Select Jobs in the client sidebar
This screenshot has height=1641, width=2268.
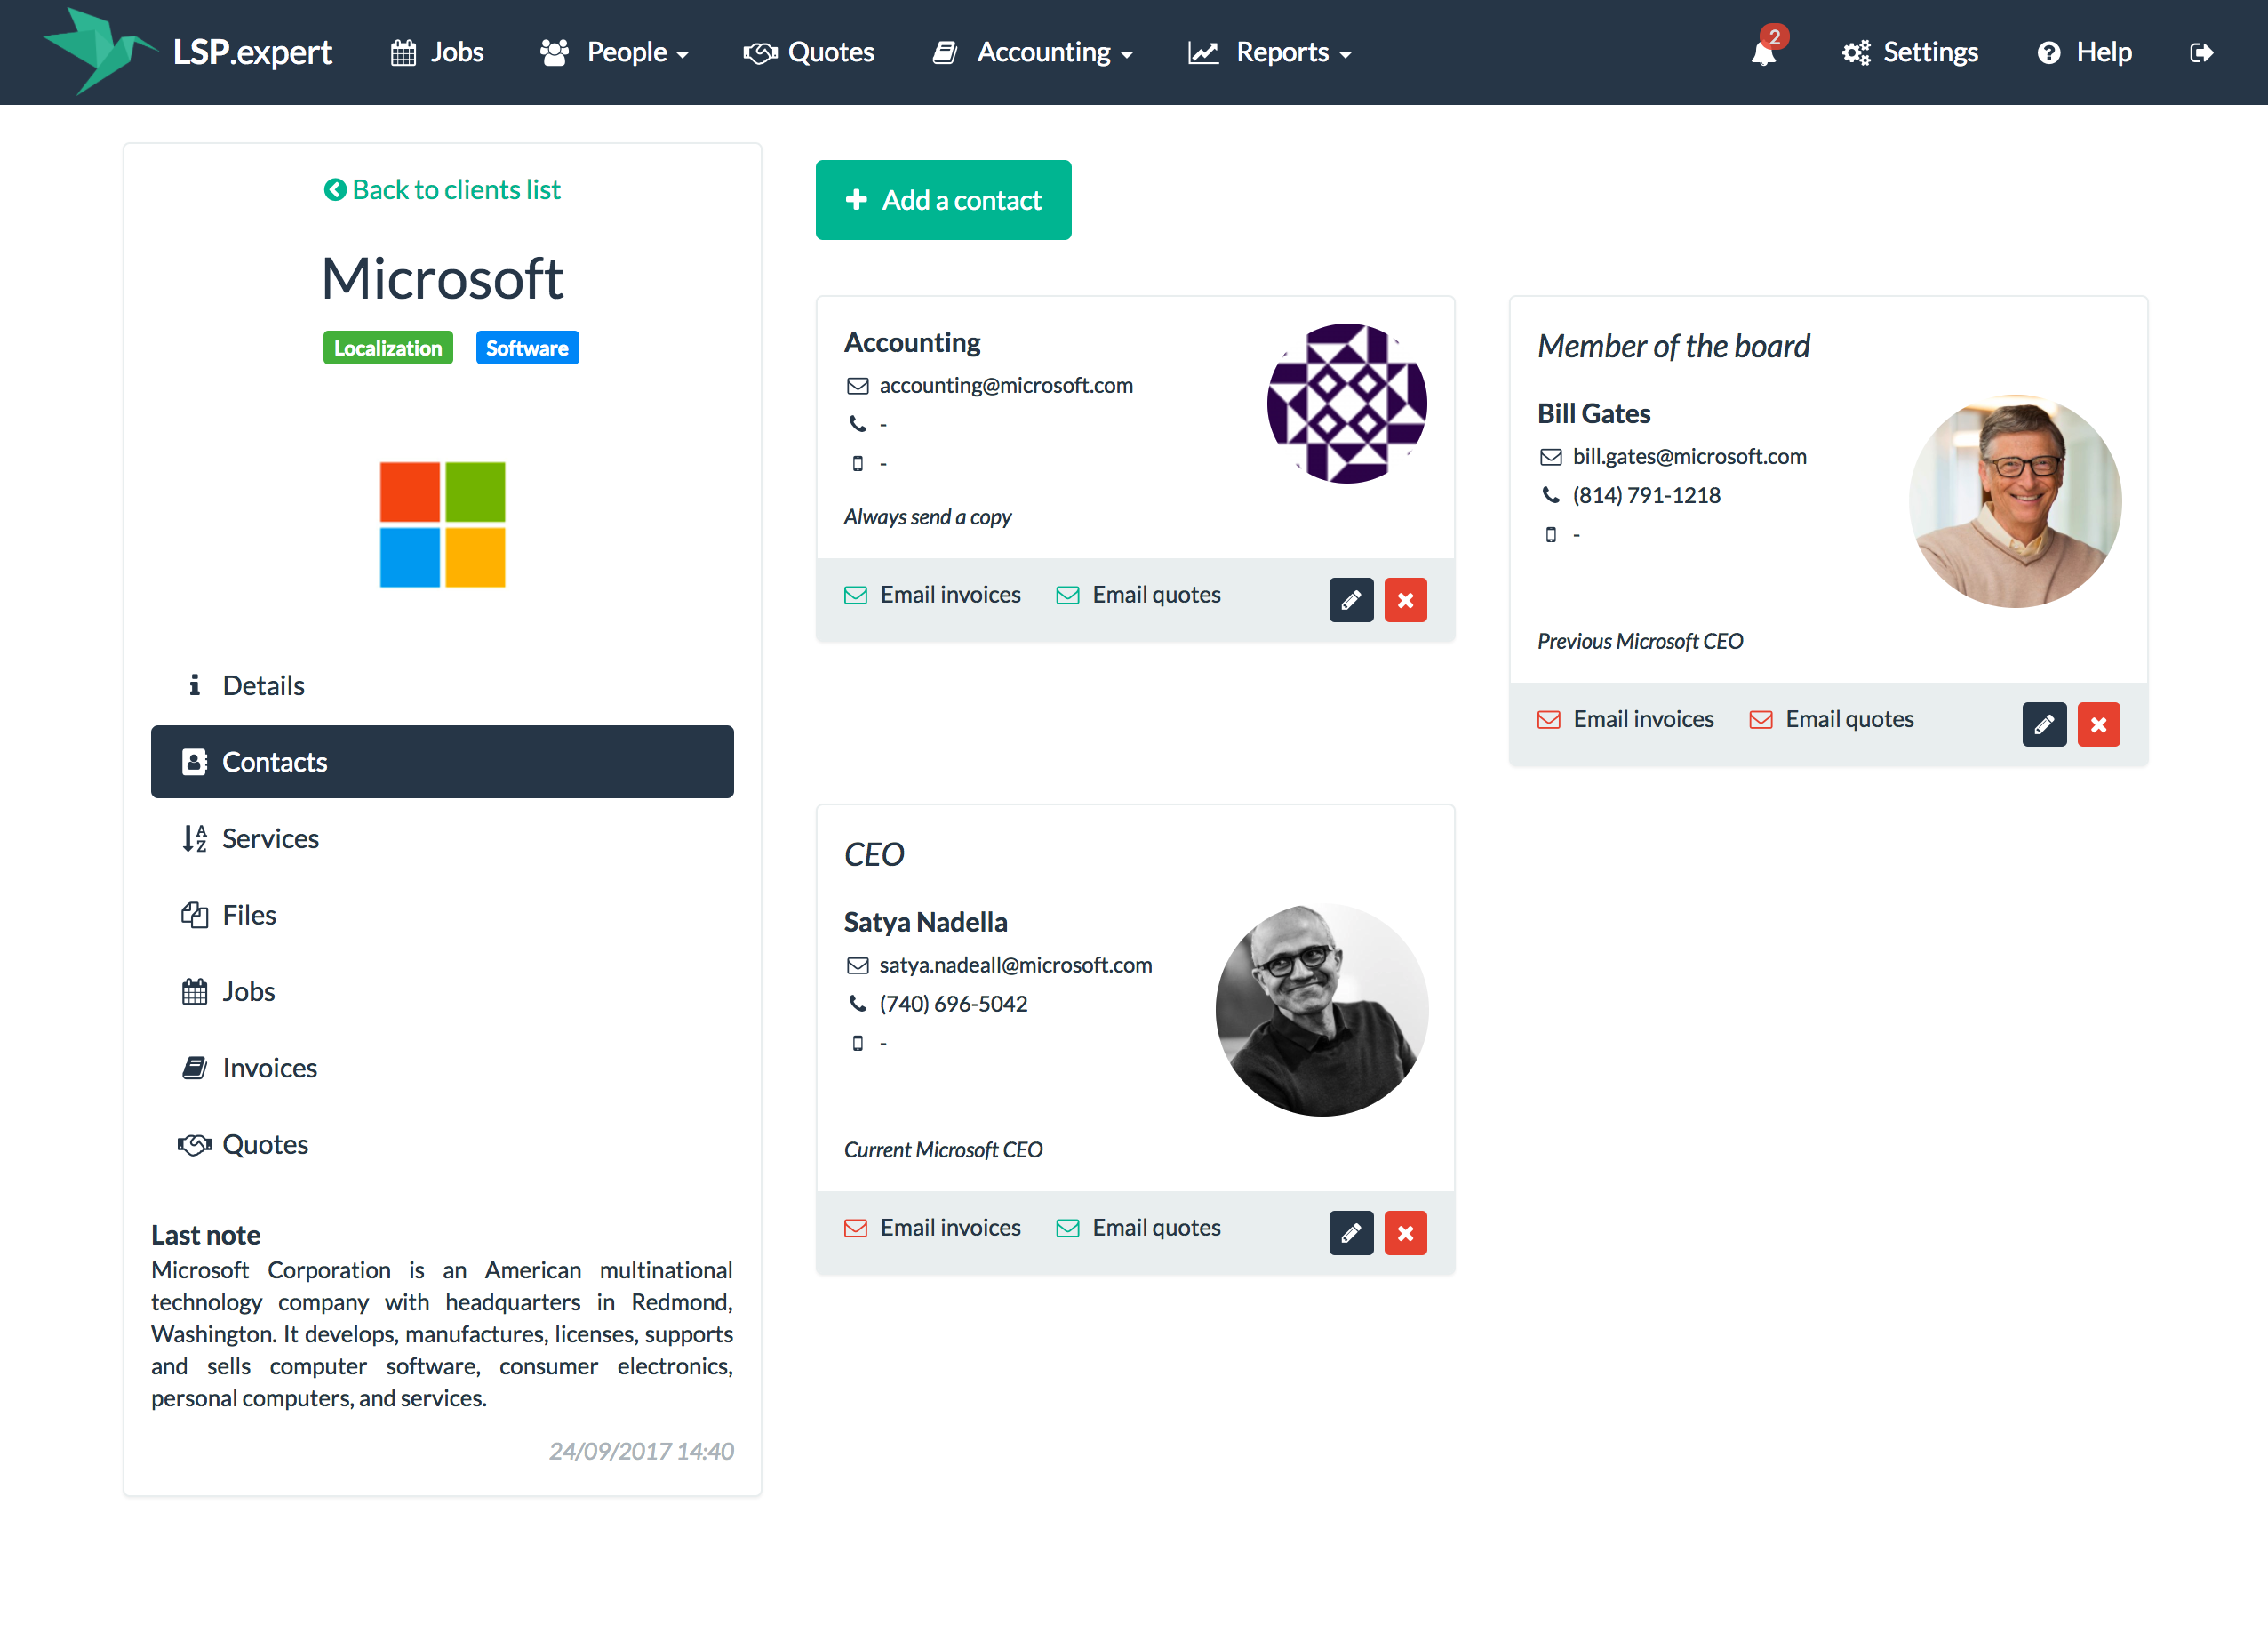coord(442,992)
